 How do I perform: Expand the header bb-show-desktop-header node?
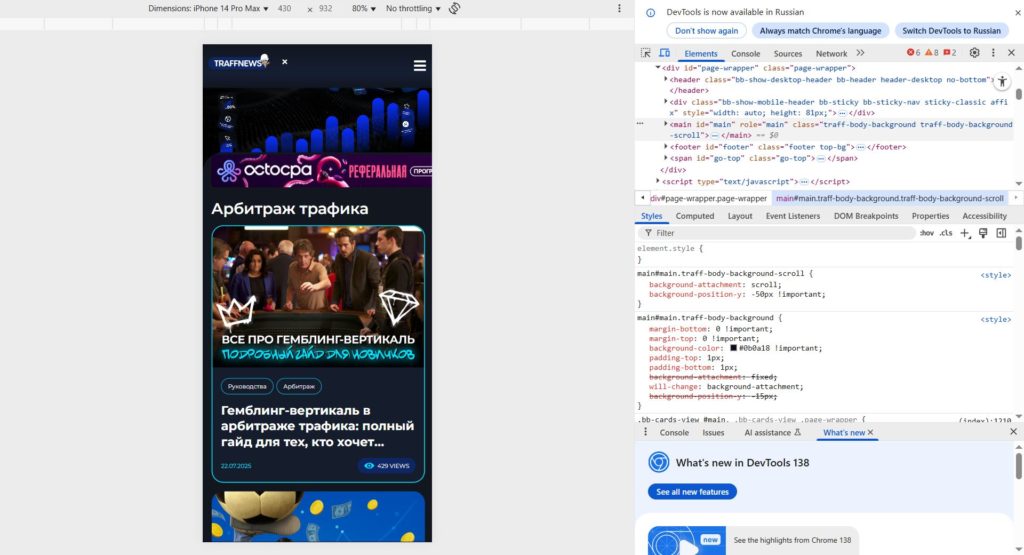[665, 79]
